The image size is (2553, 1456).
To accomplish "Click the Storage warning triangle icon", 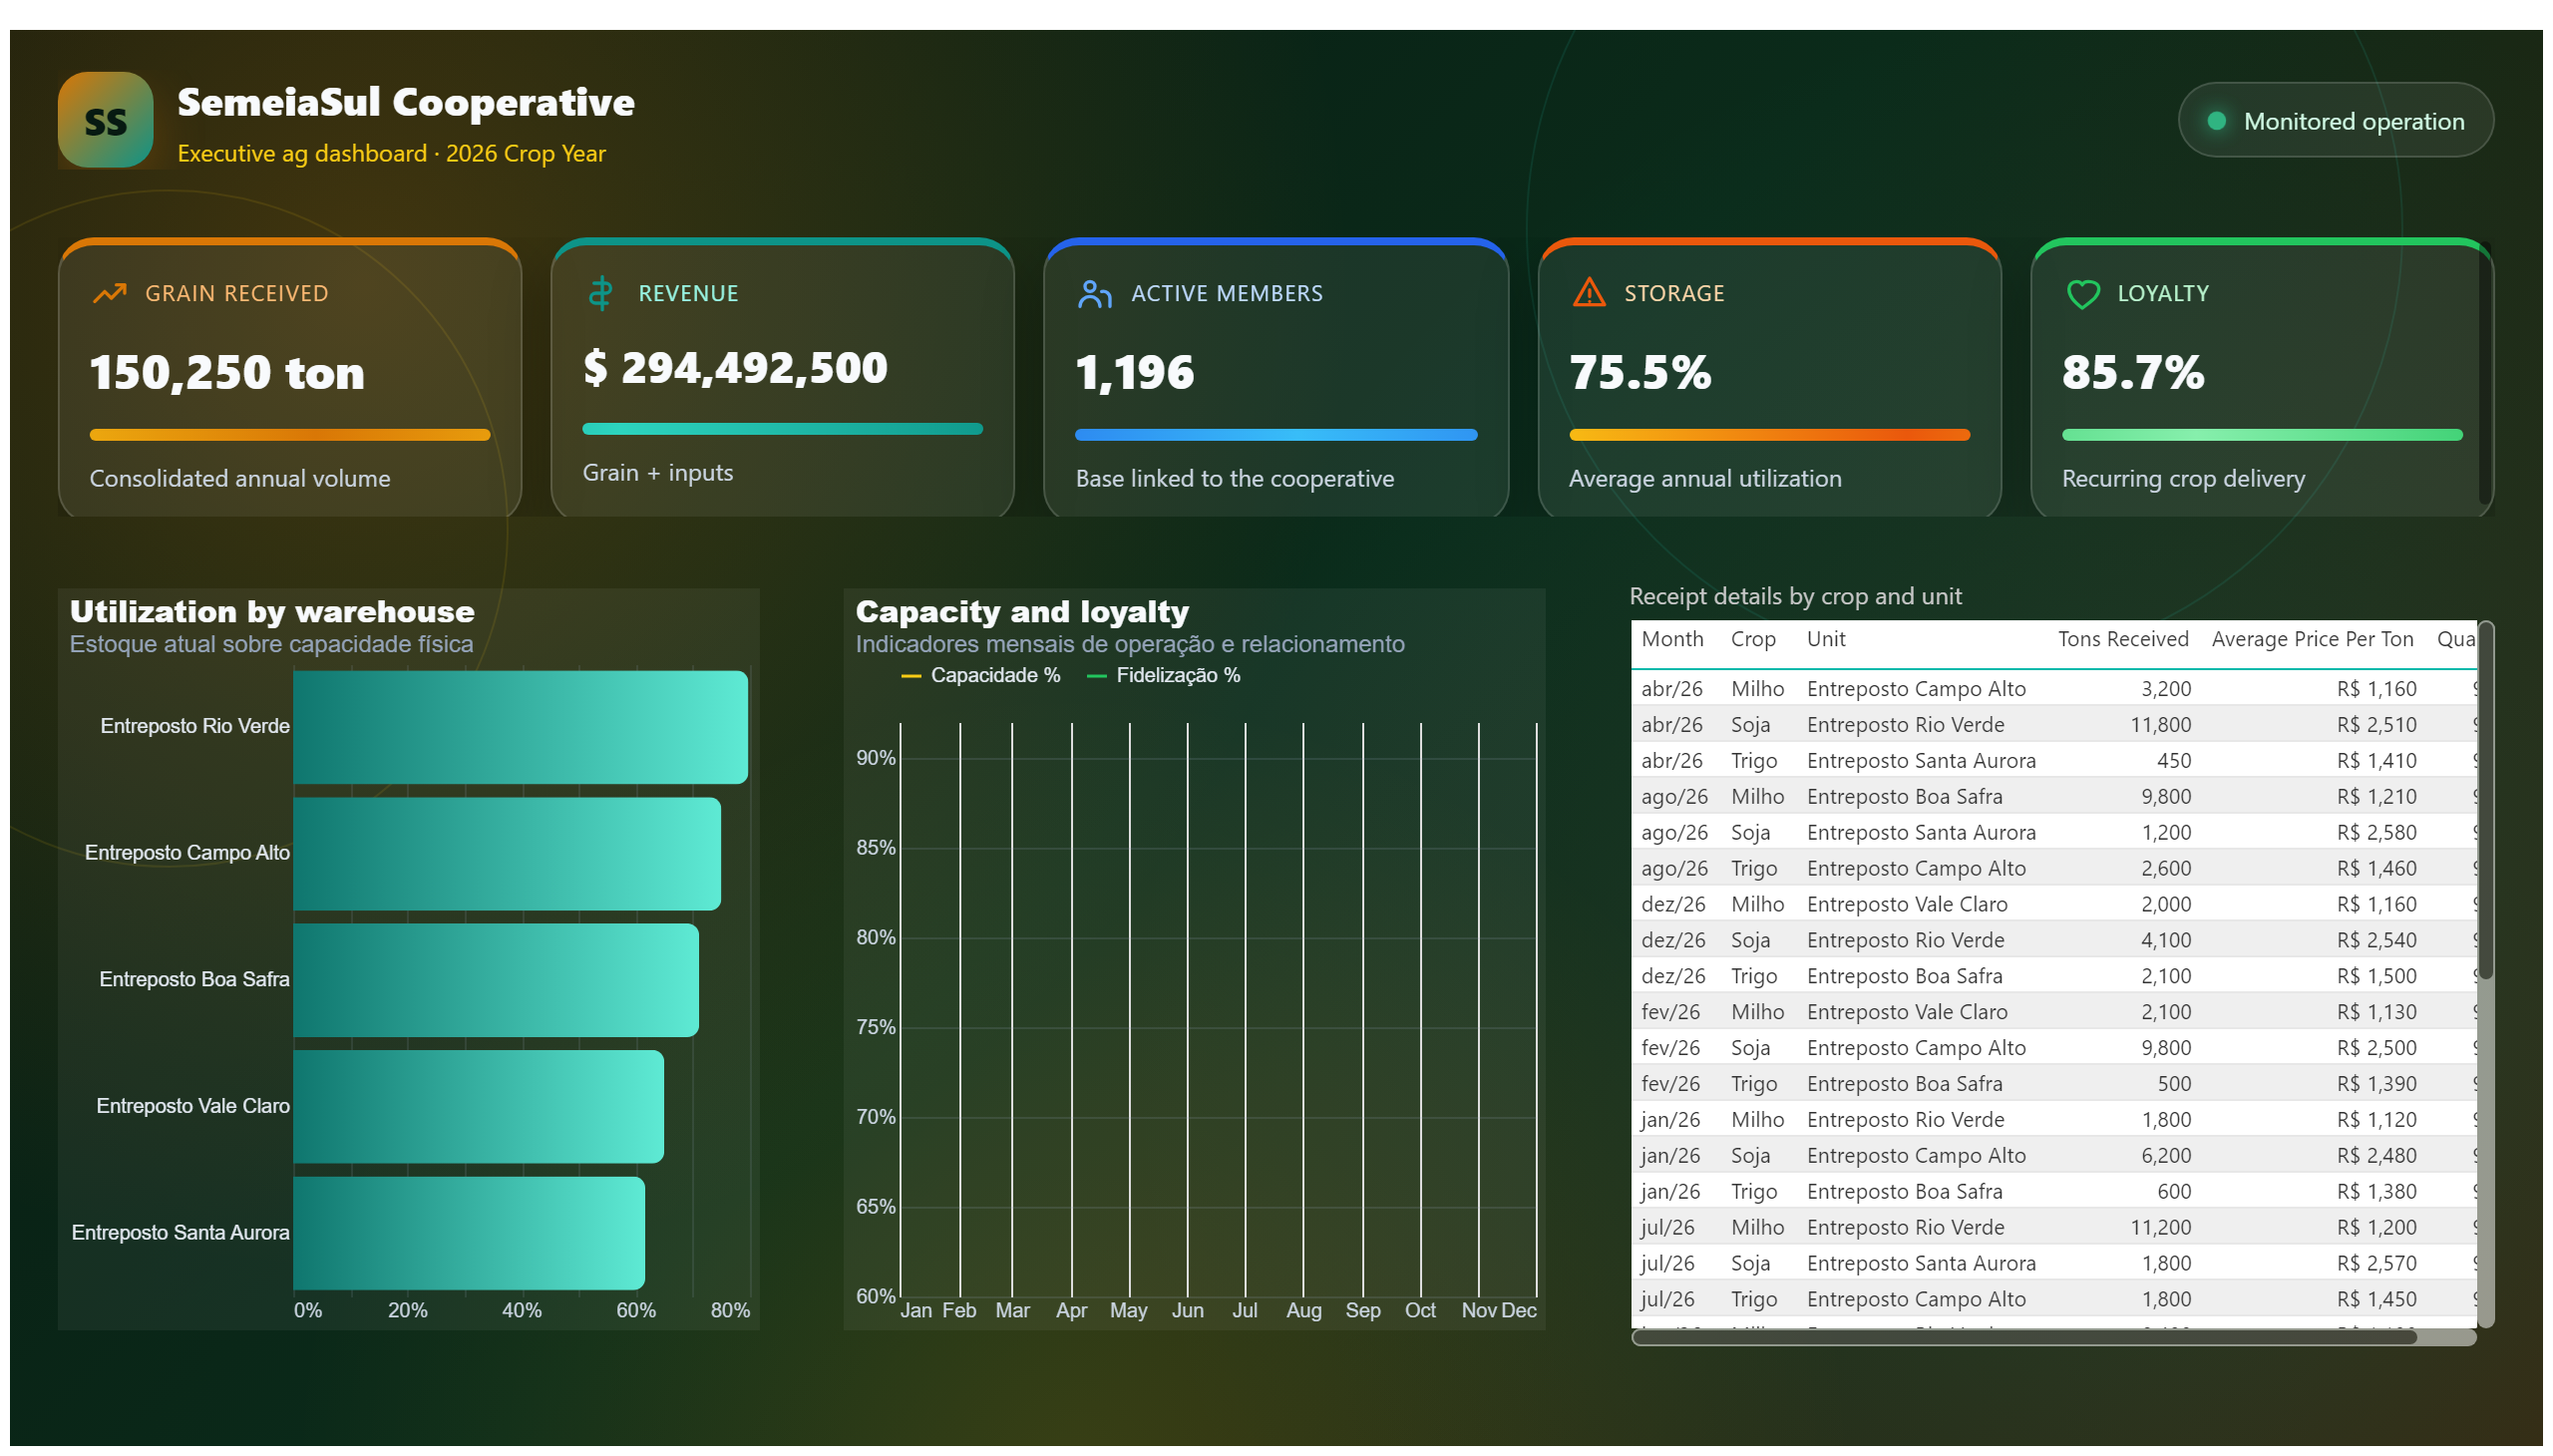I will tap(1588, 293).
